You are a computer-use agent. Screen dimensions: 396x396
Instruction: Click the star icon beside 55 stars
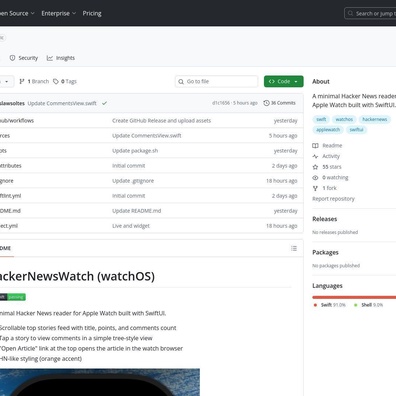315,167
